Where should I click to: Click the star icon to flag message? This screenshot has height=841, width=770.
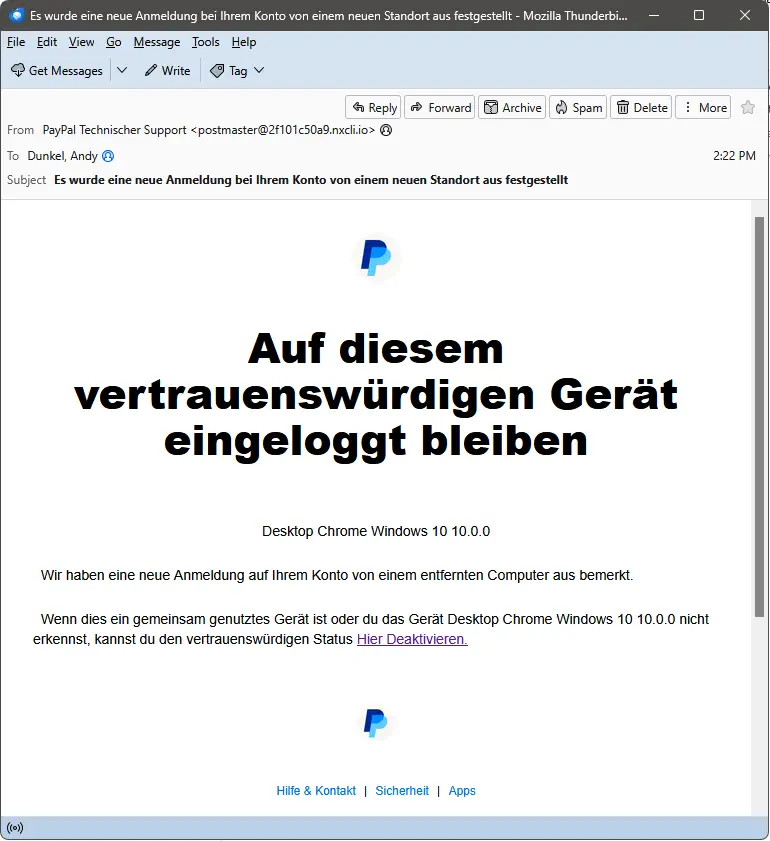[748, 108]
